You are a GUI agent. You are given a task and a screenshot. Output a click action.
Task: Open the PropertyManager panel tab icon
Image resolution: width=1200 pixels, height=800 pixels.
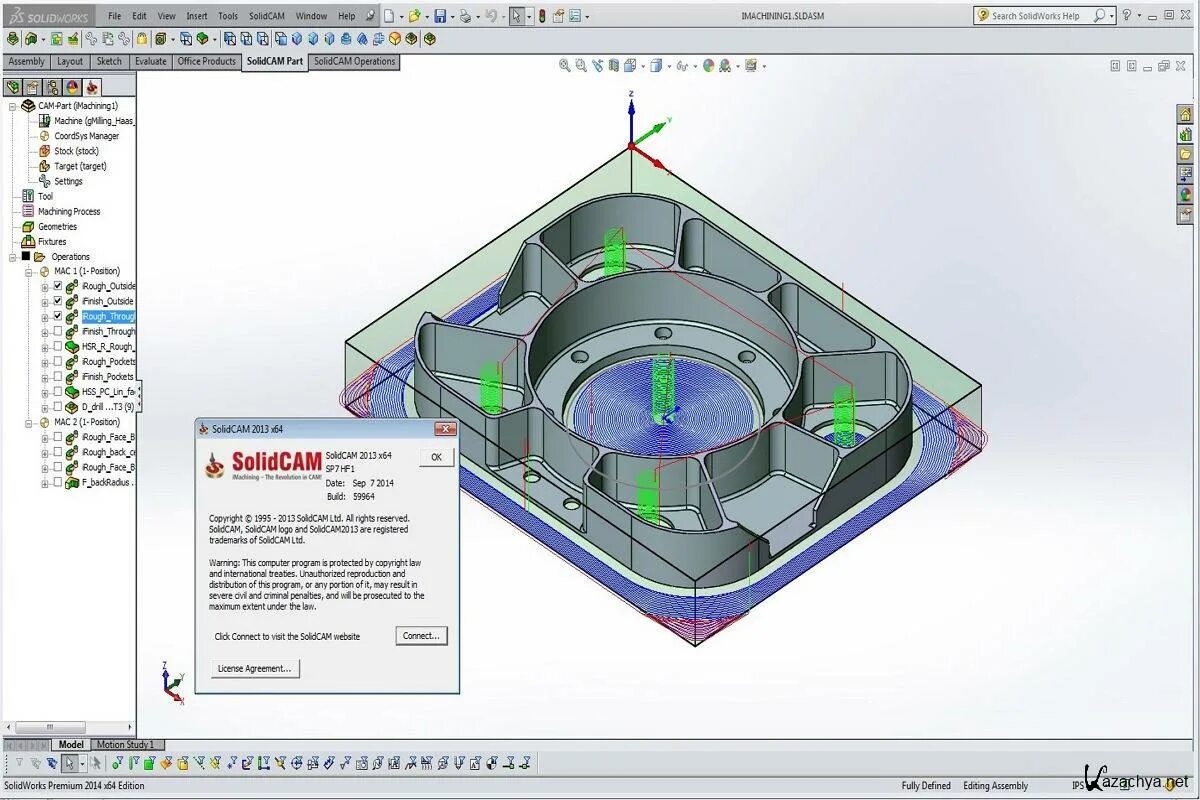(33, 88)
